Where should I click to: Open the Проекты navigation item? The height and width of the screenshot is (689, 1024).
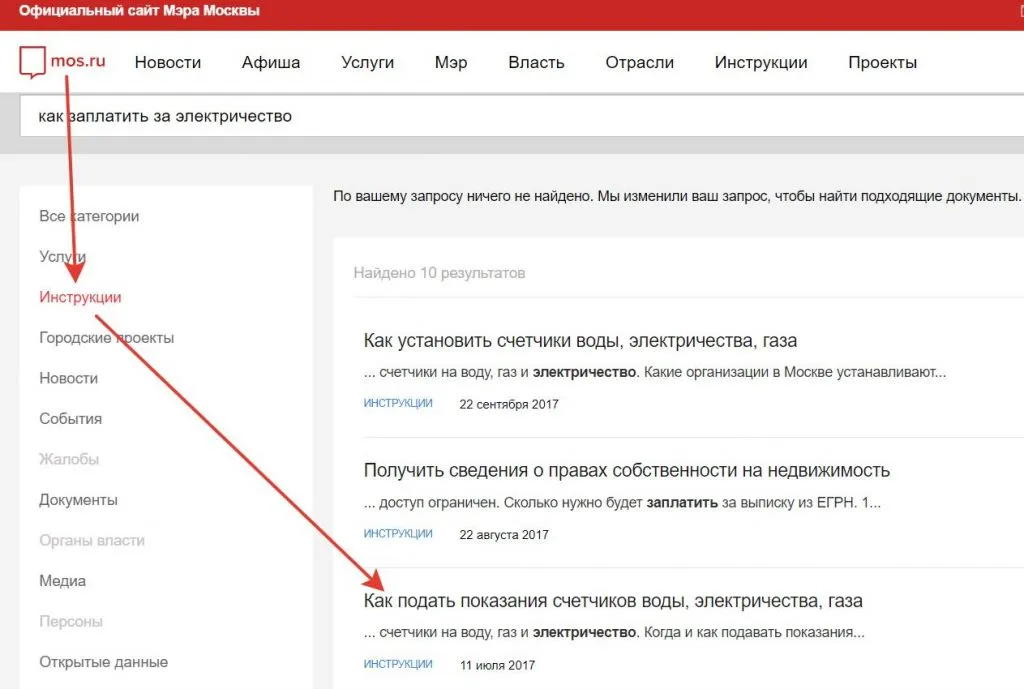coord(882,62)
